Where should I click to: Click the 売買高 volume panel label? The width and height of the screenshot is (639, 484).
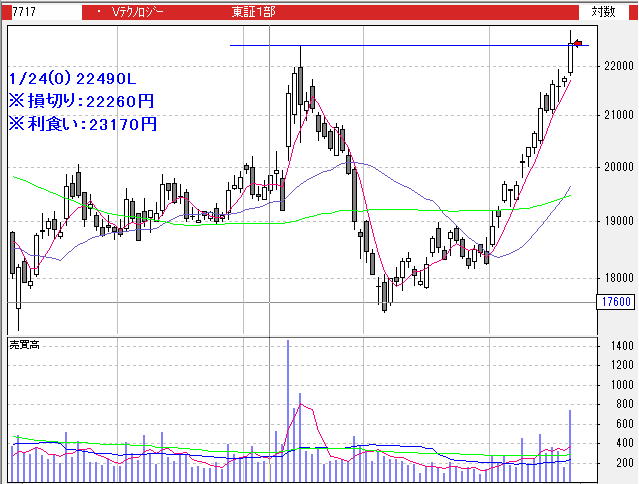pos(24,344)
